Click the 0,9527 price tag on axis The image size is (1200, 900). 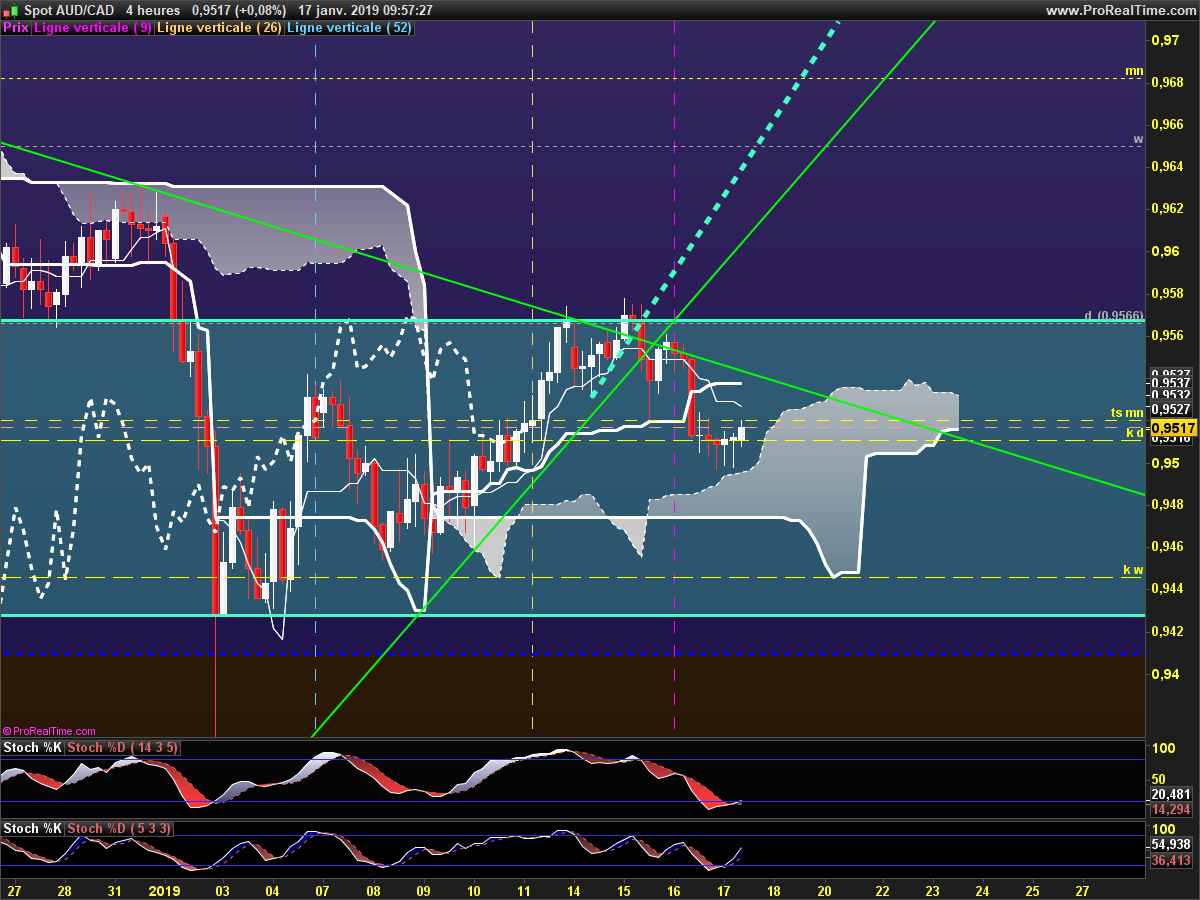coord(1170,409)
